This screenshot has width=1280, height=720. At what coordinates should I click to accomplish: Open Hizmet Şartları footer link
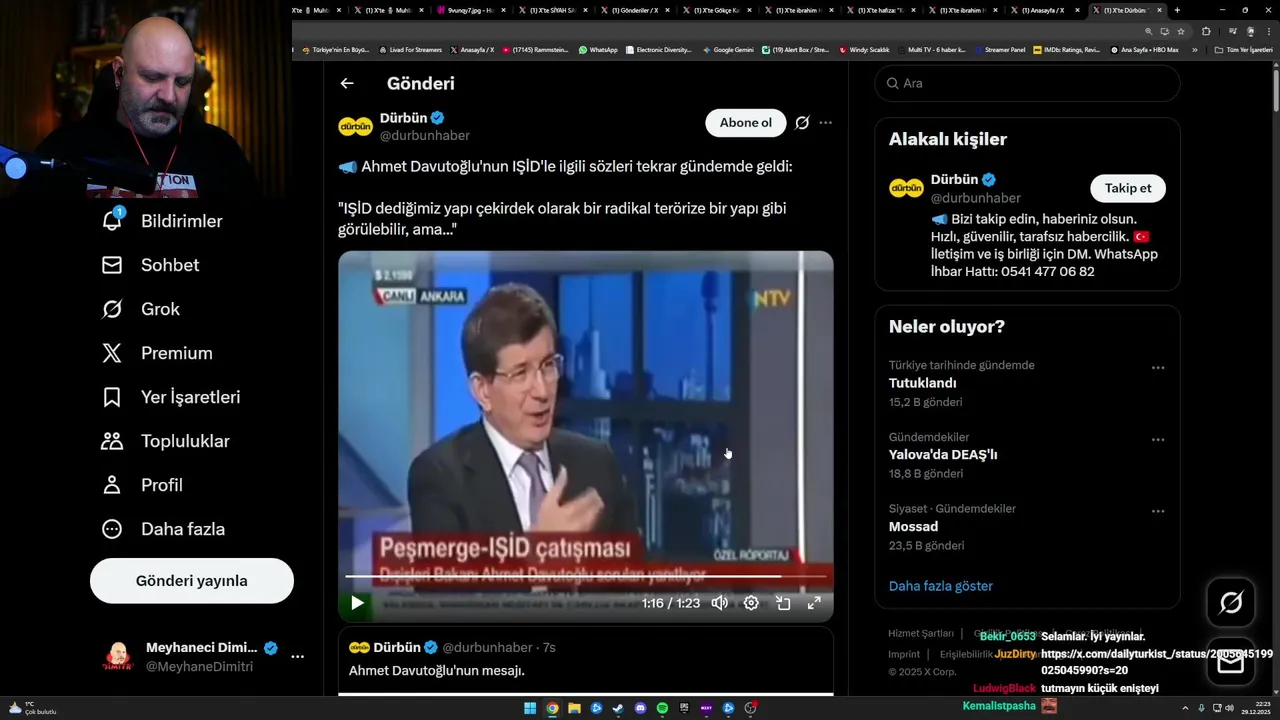921,634
